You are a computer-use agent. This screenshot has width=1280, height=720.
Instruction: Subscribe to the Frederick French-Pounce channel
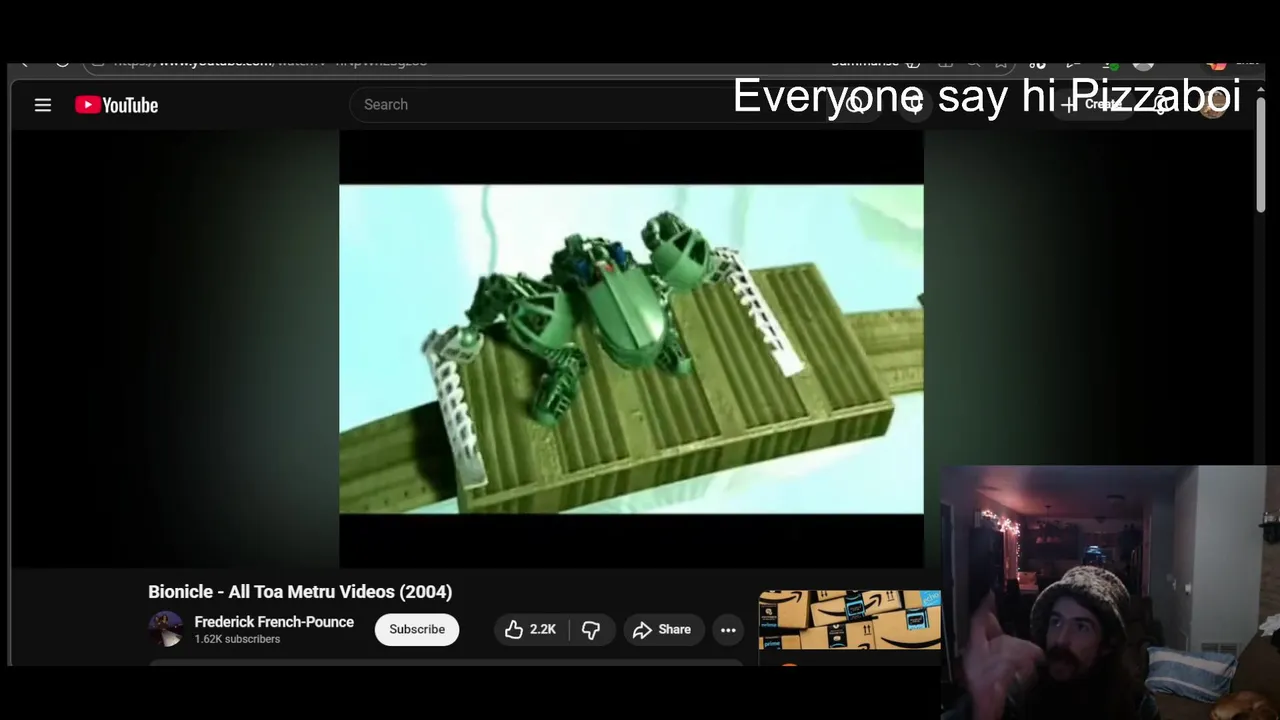(417, 629)
